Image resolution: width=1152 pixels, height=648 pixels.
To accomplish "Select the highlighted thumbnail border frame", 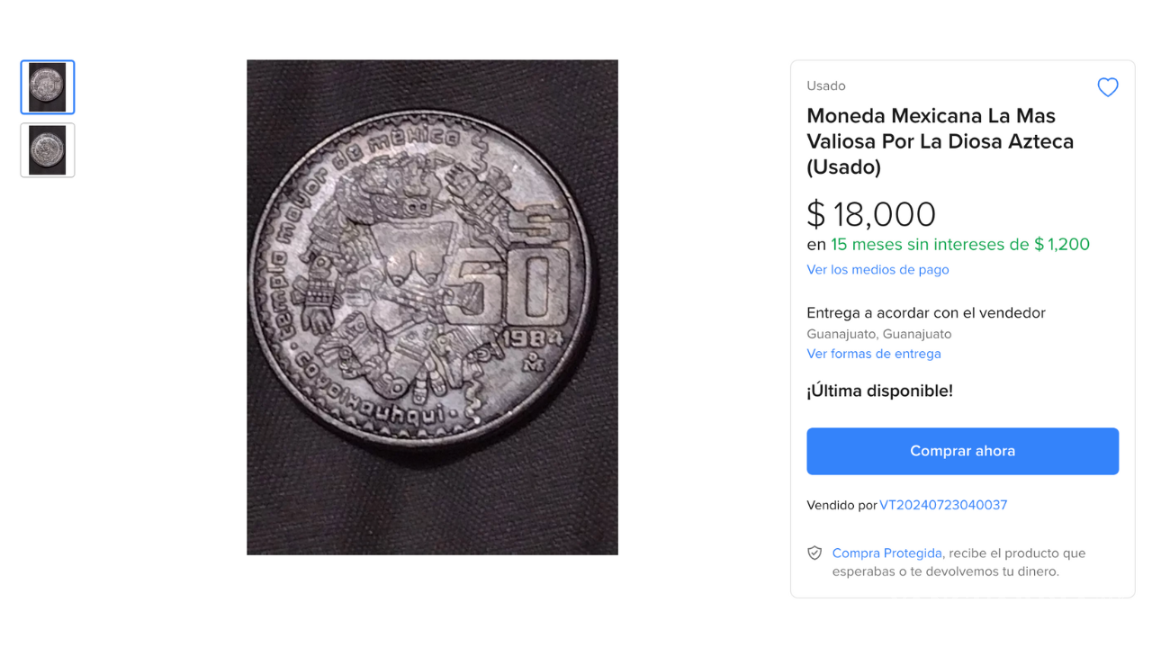I will pyautogui.click(x=47, y=87).
